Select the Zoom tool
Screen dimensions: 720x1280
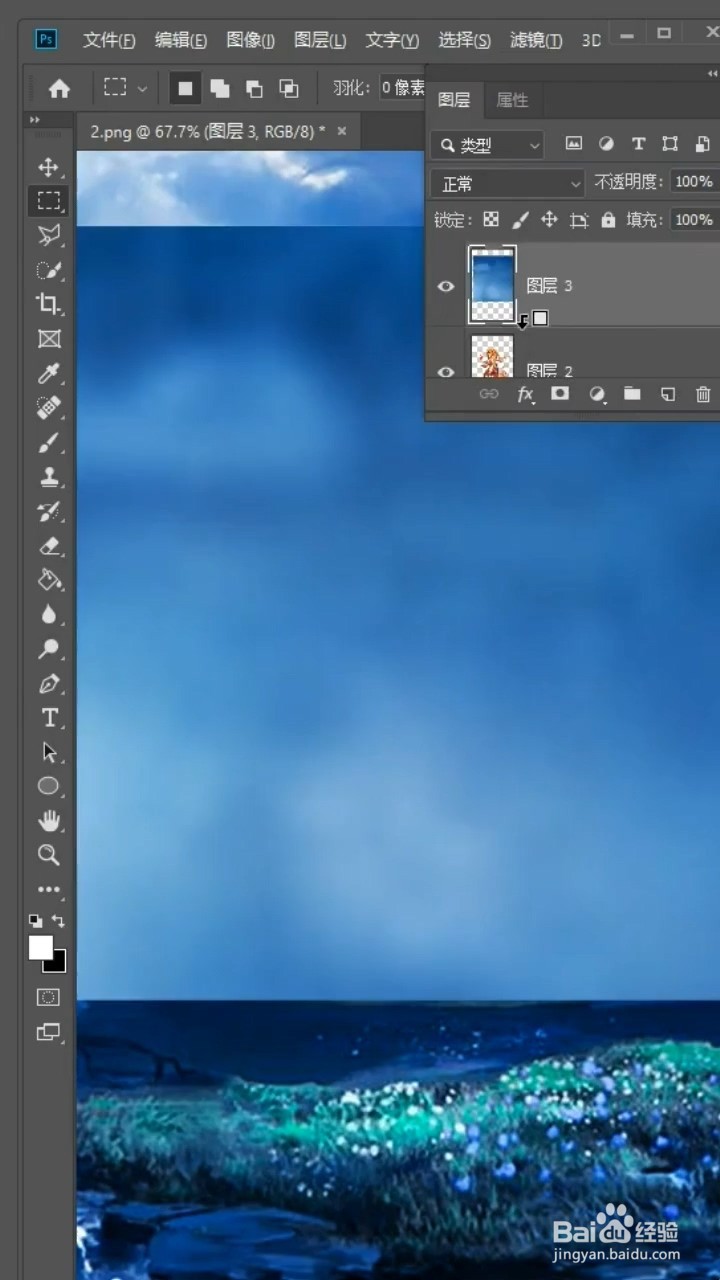[48, 855]
